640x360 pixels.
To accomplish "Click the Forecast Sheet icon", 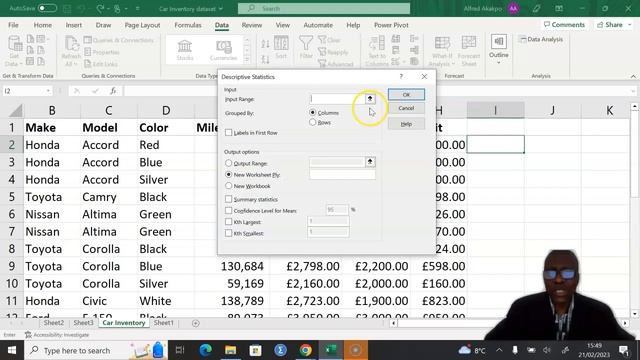I will coord(469,42).
